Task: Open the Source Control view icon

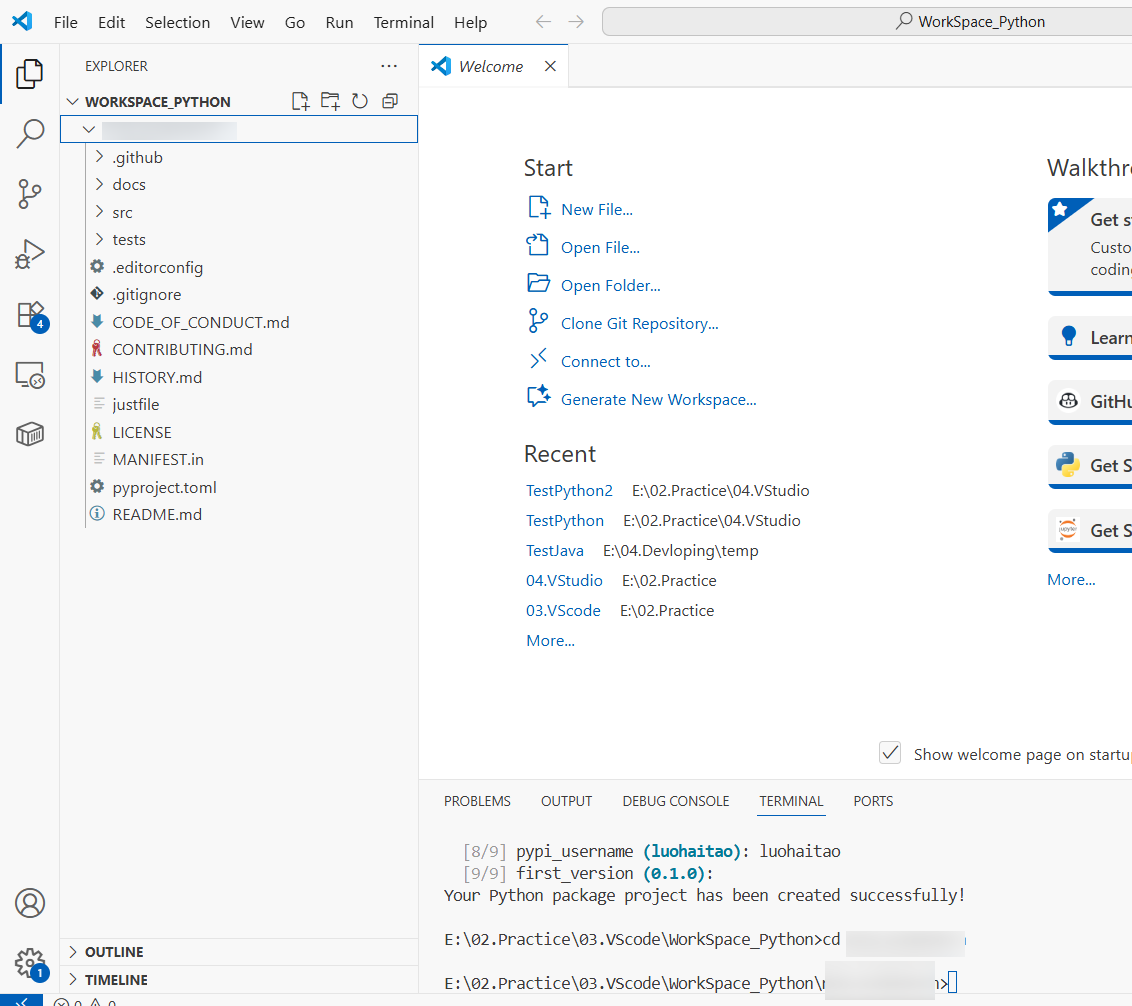Action: [30, 194]
